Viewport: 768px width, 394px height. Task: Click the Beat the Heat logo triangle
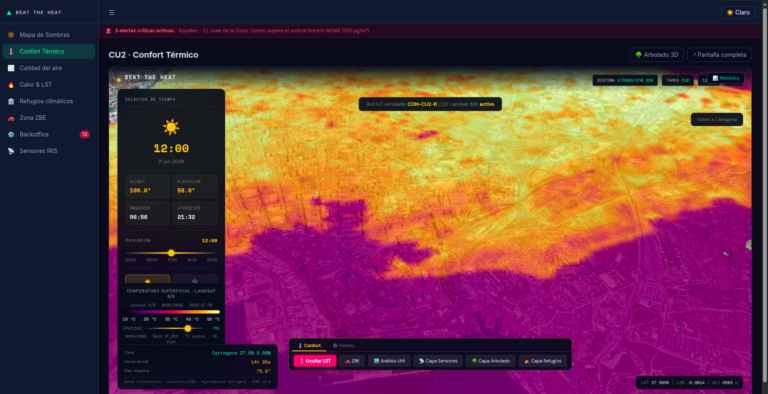click(9, 13)
